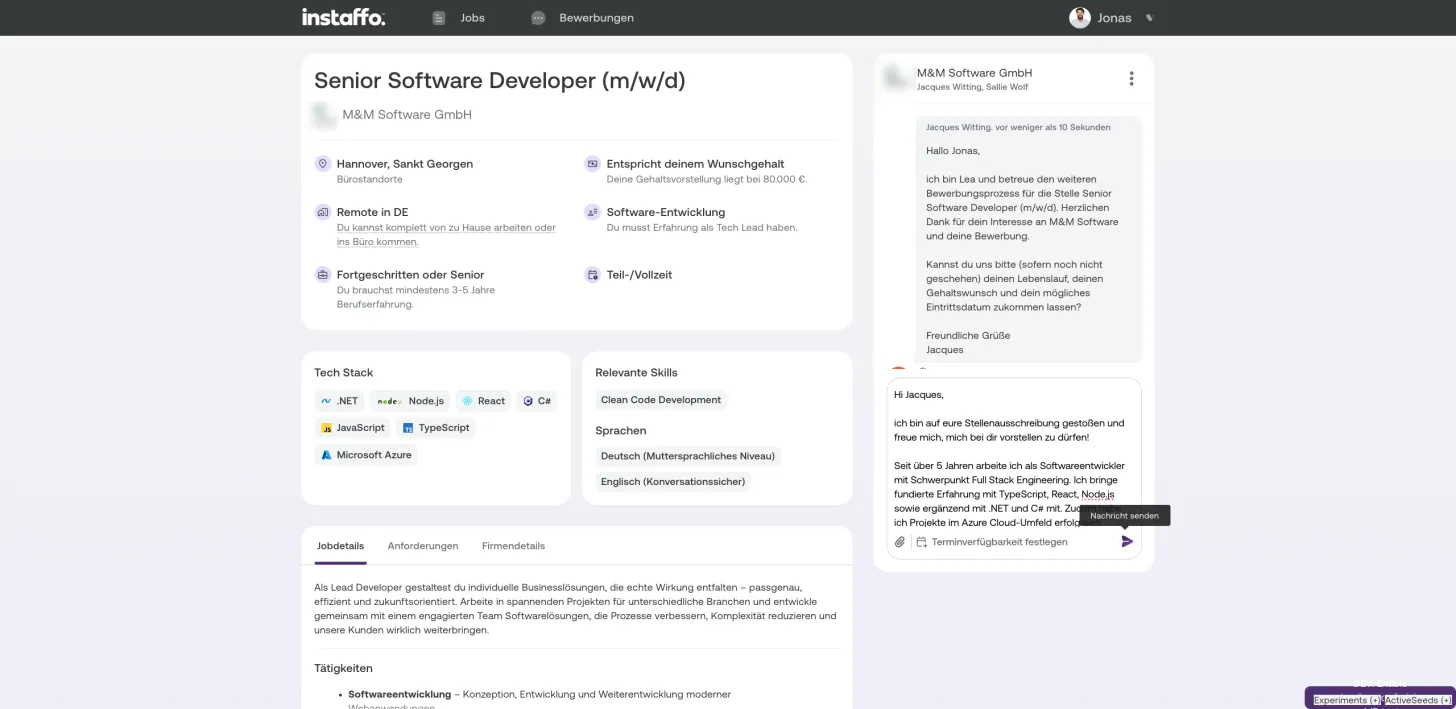1456x709 pixels.
Task: Select the Microsoft Azure tech stack tag
Action: 366,455
